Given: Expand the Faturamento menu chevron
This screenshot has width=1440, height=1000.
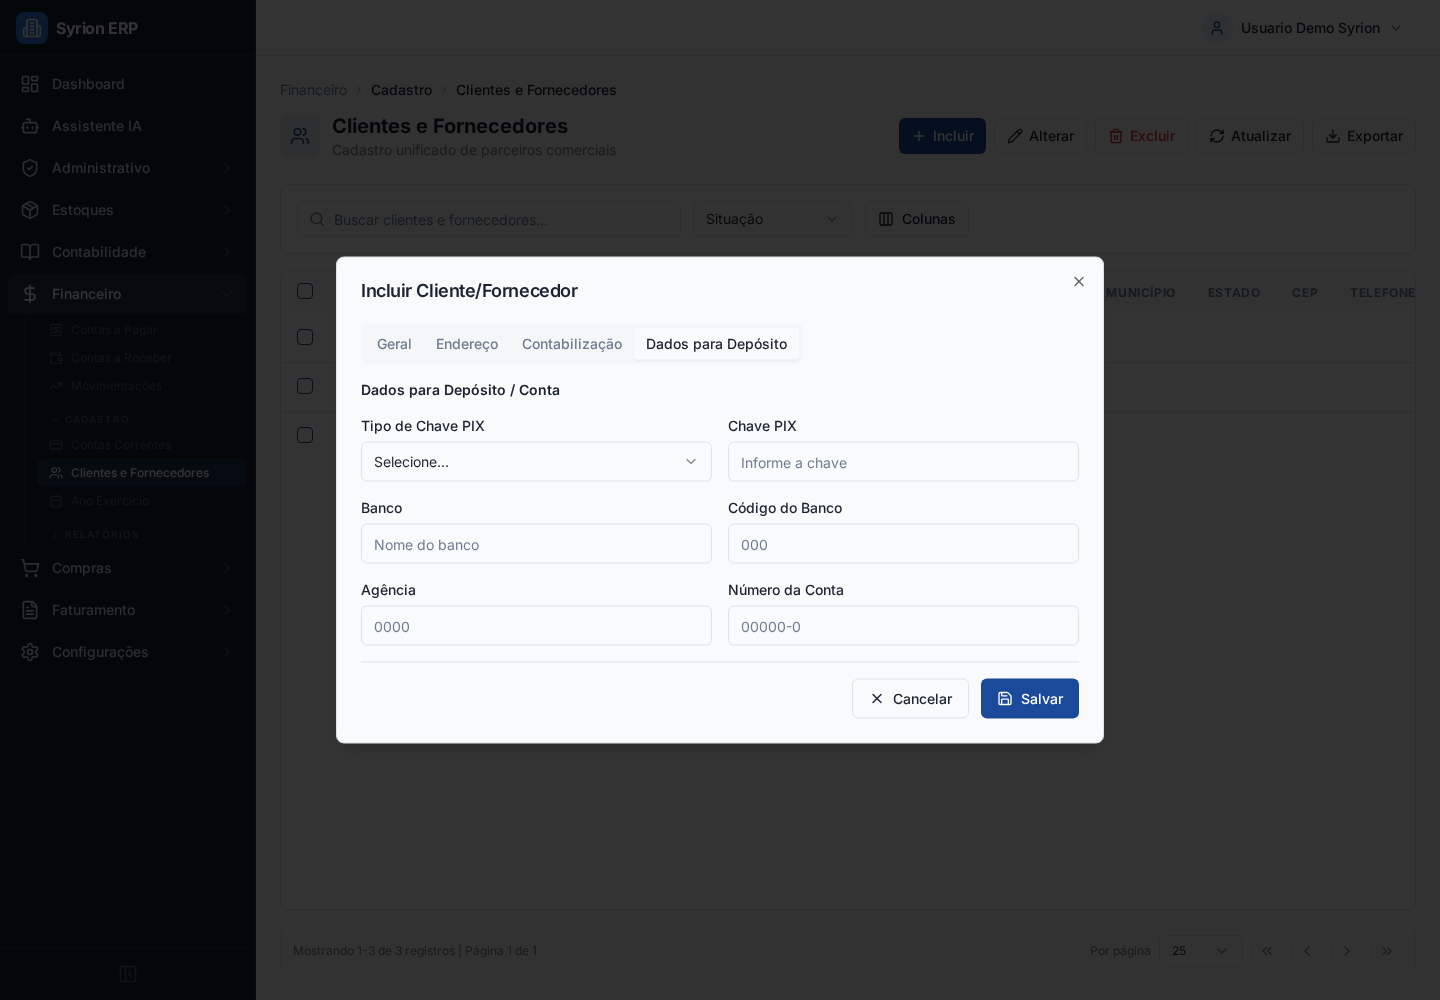Looking at the screenshot, I should point(227,610).
